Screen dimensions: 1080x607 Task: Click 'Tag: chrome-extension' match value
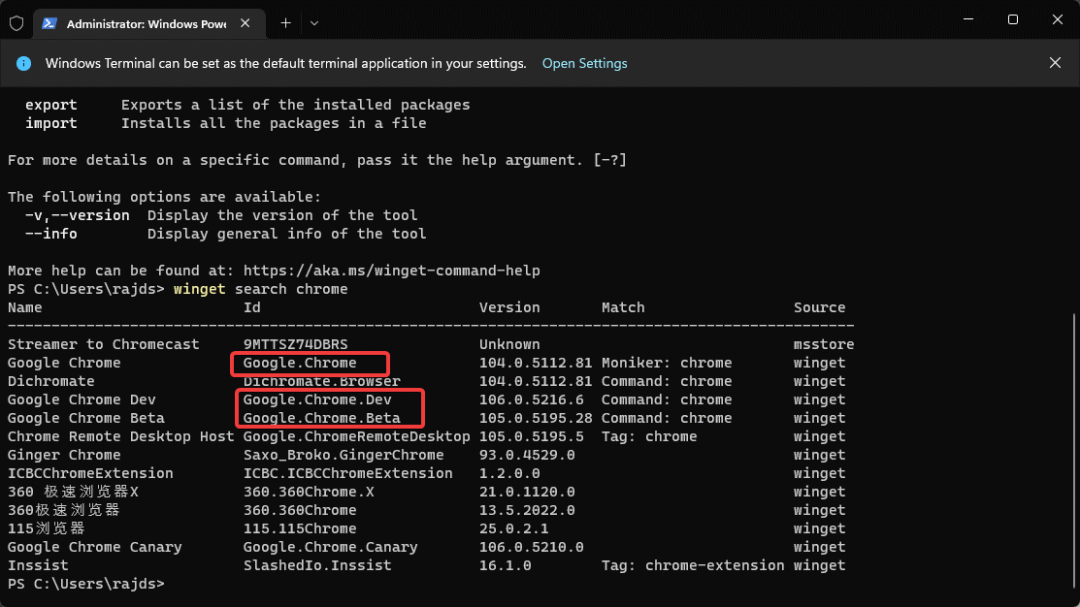[693, 566]
